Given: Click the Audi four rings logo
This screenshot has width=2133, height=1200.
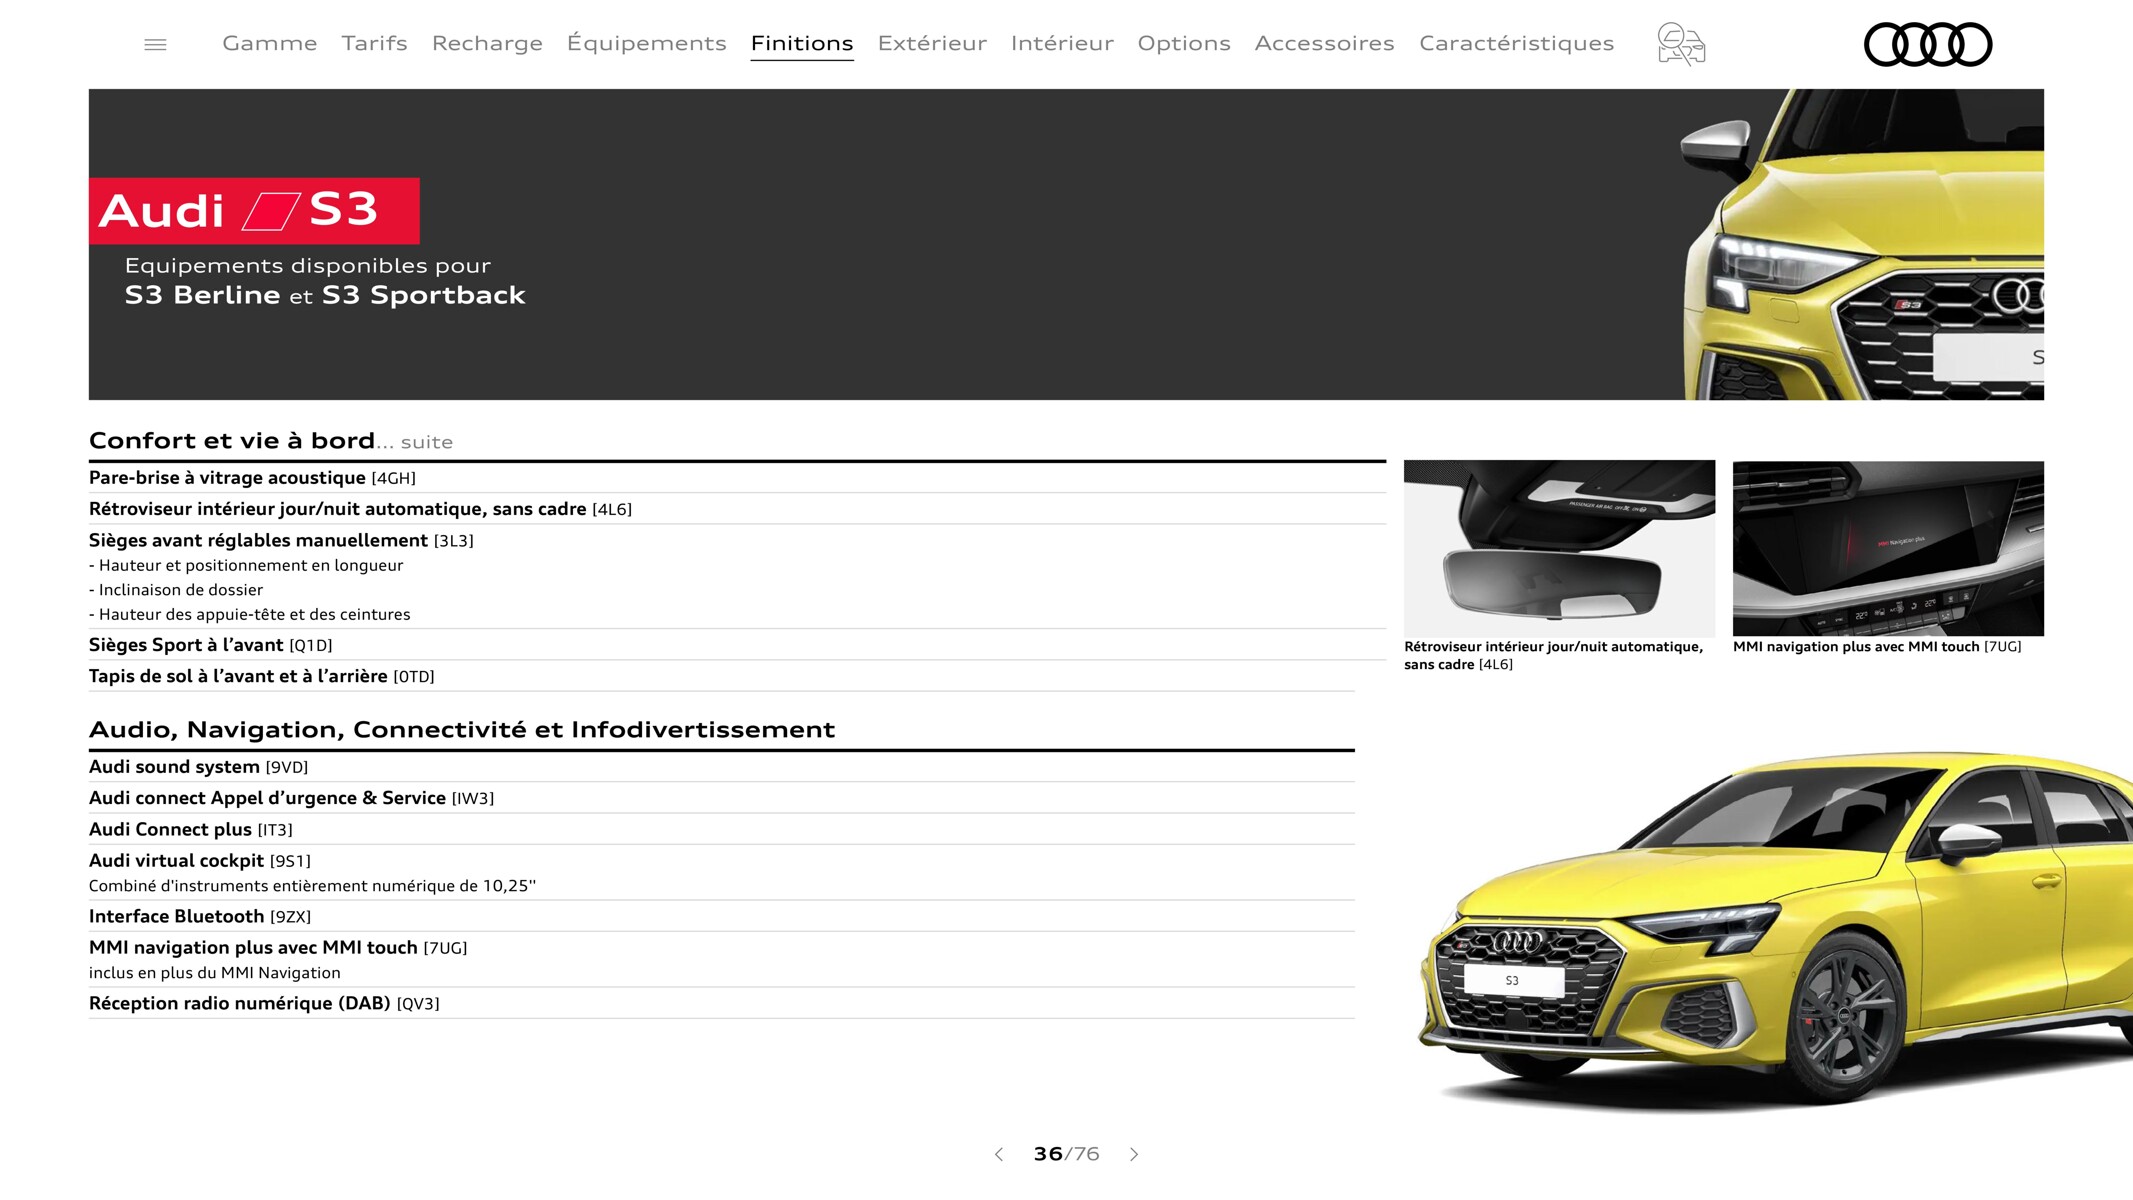Looking at the screenshot, I should click(1927, 44).
